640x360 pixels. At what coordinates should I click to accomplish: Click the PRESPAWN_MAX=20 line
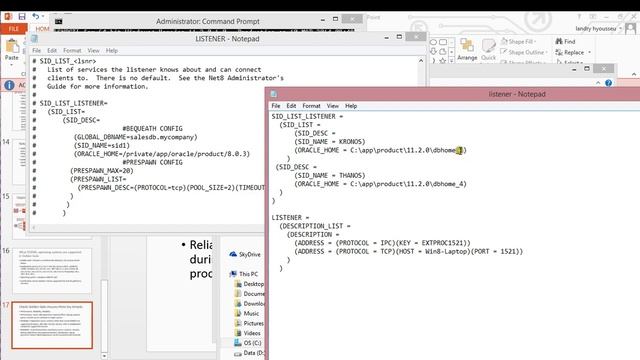click(102, 171)
